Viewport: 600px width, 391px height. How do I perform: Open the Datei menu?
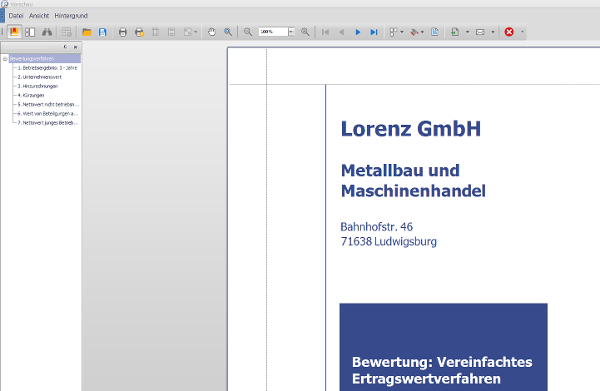click(x=16, y=16)
